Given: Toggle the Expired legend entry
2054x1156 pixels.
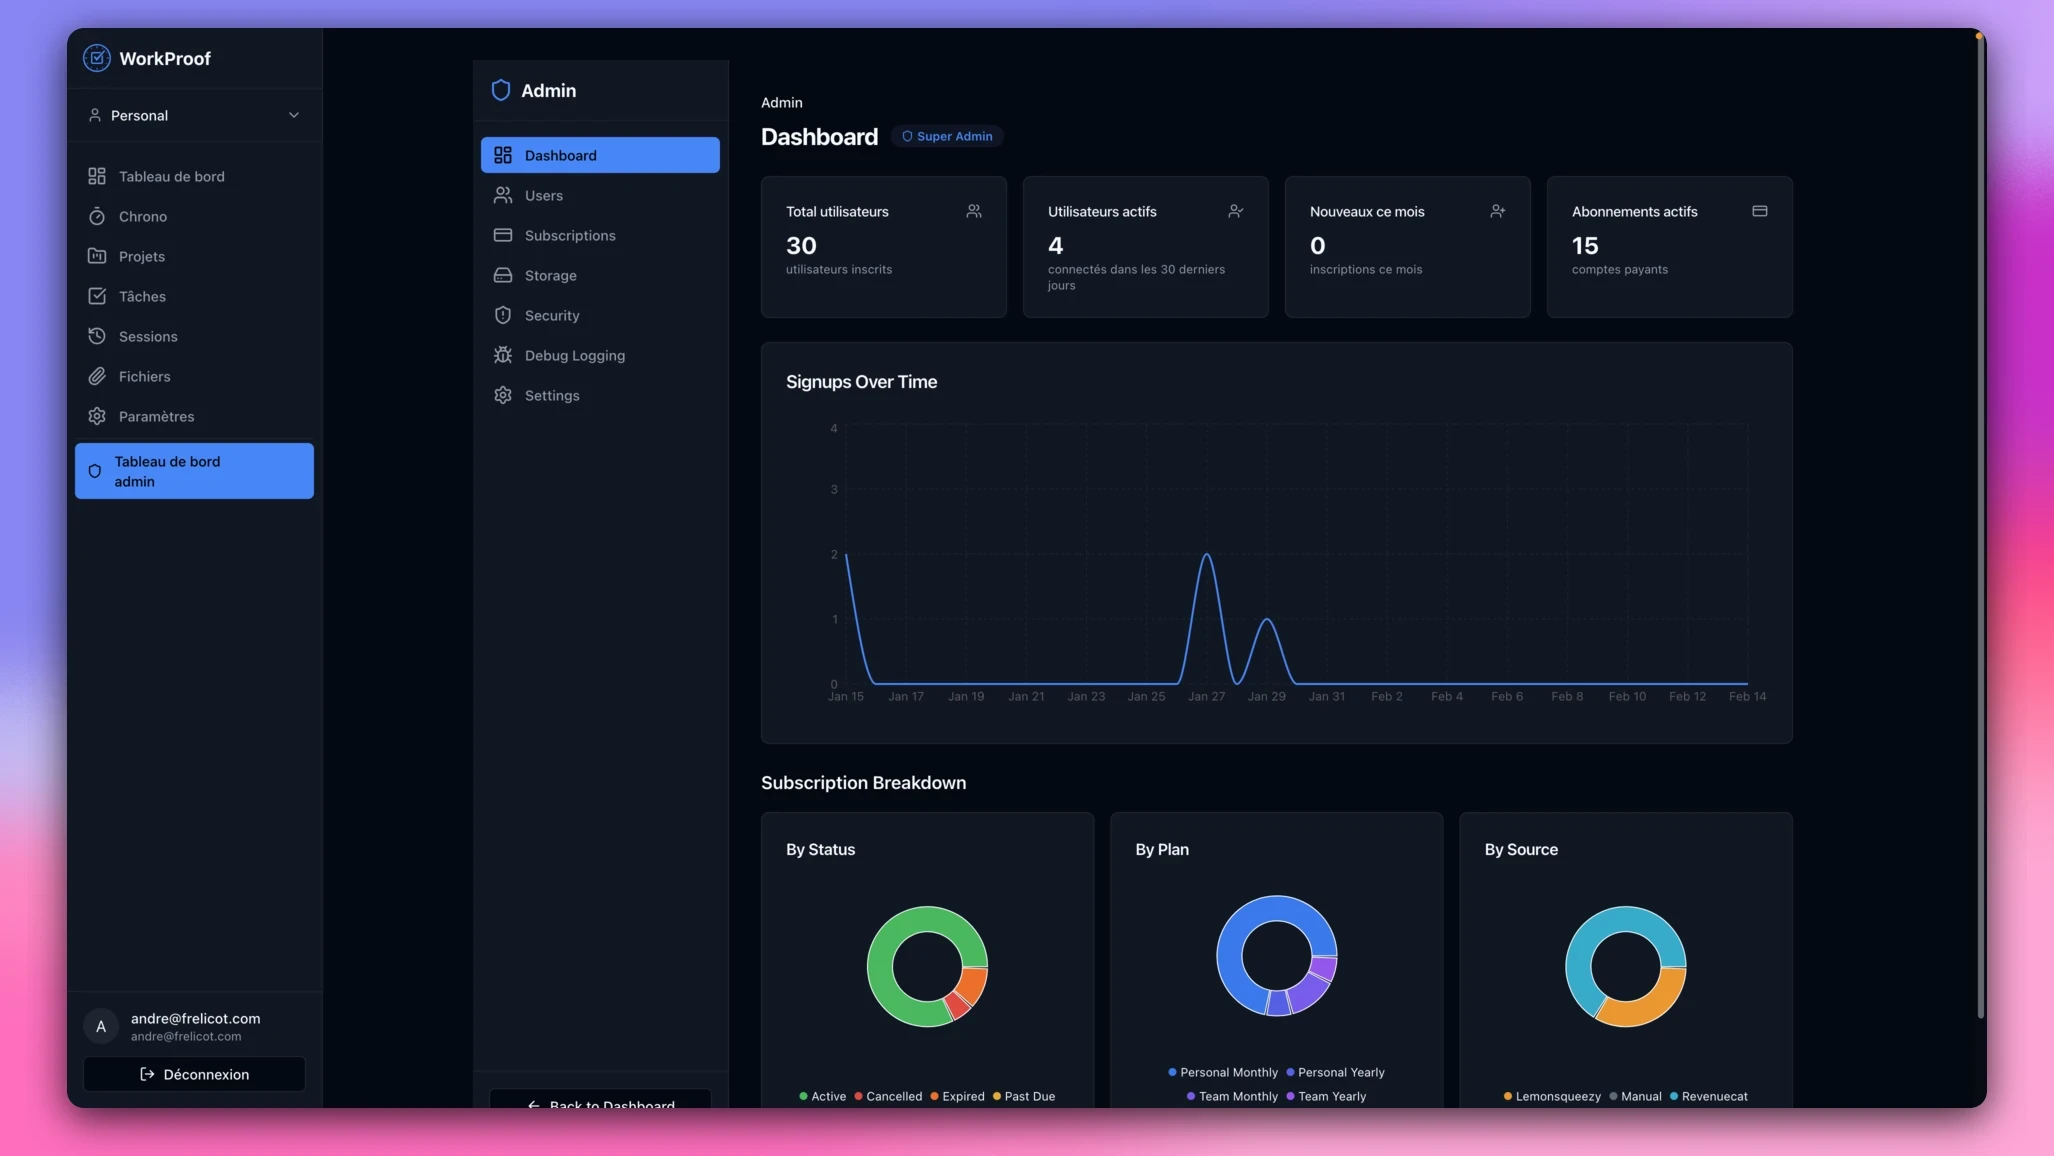Looking at the screenshot, I should tap(957, 1096).
